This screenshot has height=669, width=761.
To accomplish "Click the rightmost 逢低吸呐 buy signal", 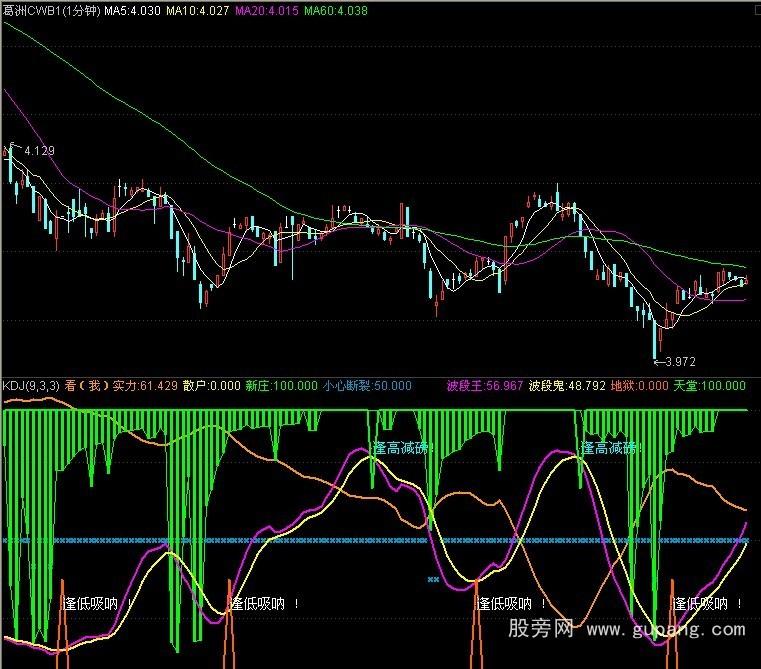I will click(708, 603).
